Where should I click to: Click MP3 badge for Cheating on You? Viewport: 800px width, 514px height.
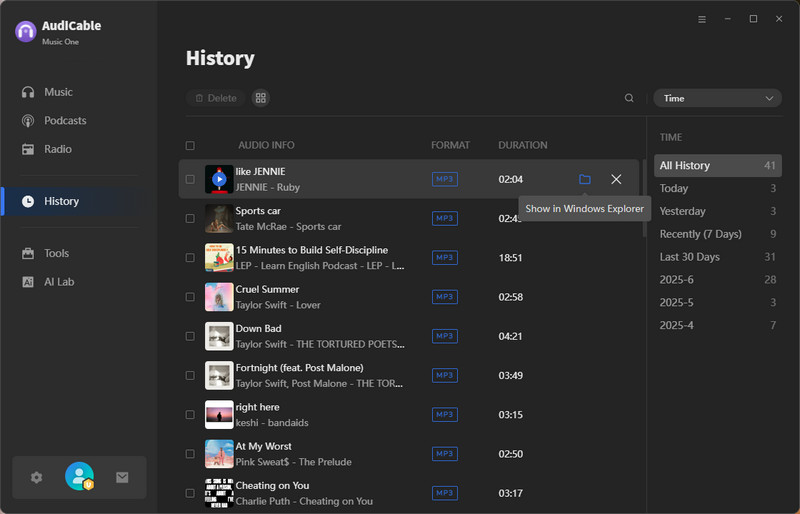[x=445, y=493]
